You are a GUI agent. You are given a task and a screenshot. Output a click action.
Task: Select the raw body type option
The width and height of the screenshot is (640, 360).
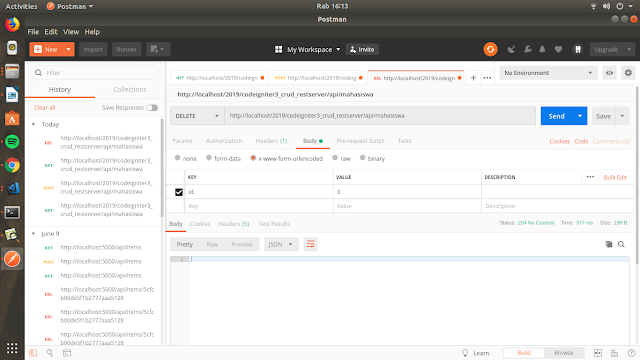(x=341, y=158)
